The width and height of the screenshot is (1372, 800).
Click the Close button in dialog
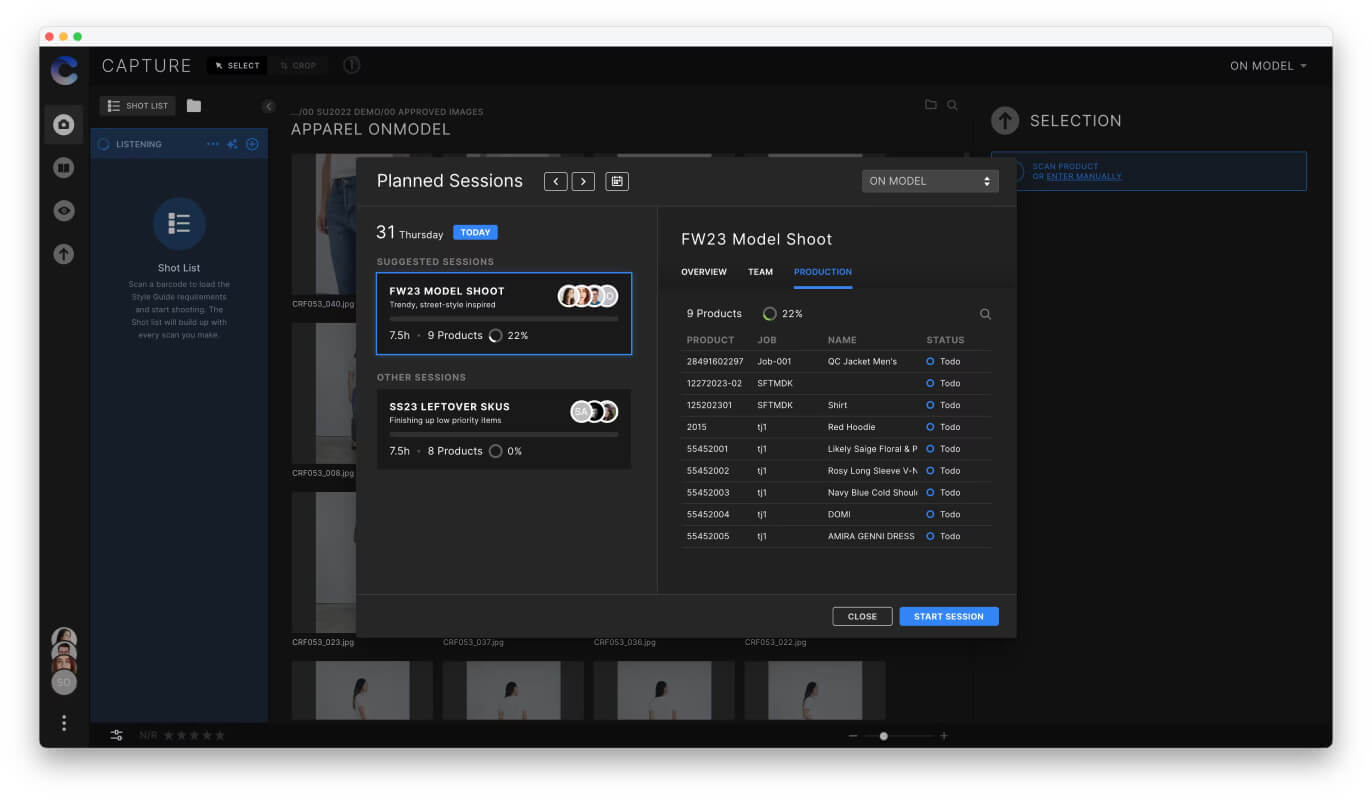click(x=862, y=617)
